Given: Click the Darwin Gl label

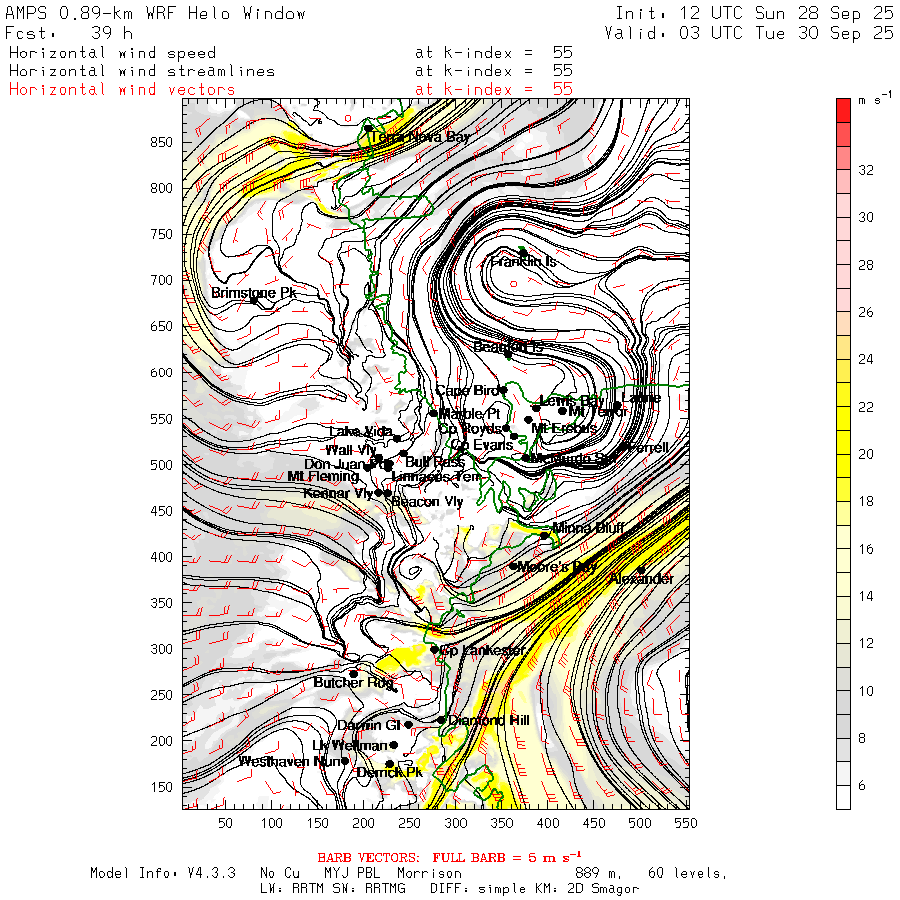Looking at the screenshot, I should [x=368, y=726].
